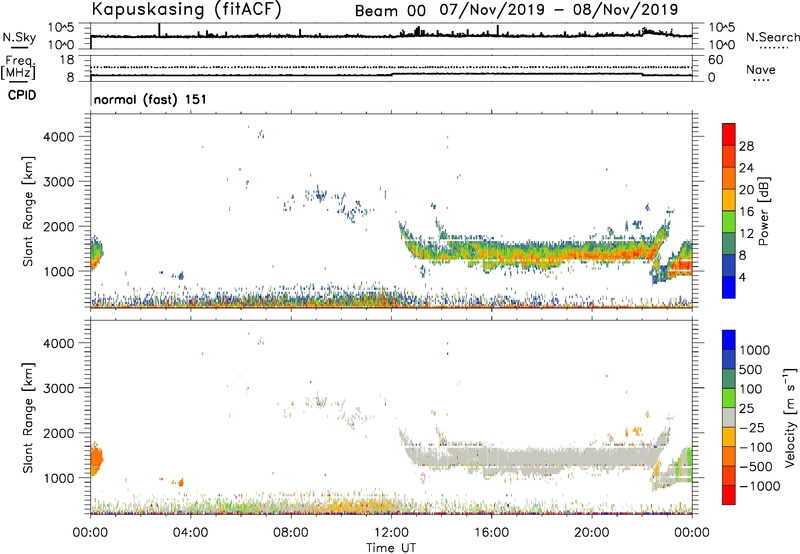This screenshot has width=800, height=554.
Task: Click the "N.Sky" legend label
Action: pyautogui.click(x=19, y=37)
